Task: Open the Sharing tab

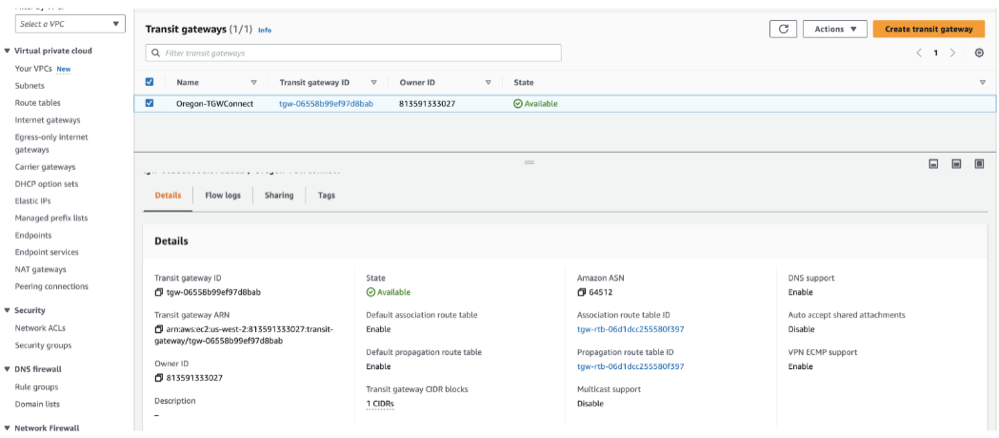Action: tap(279, 195)
